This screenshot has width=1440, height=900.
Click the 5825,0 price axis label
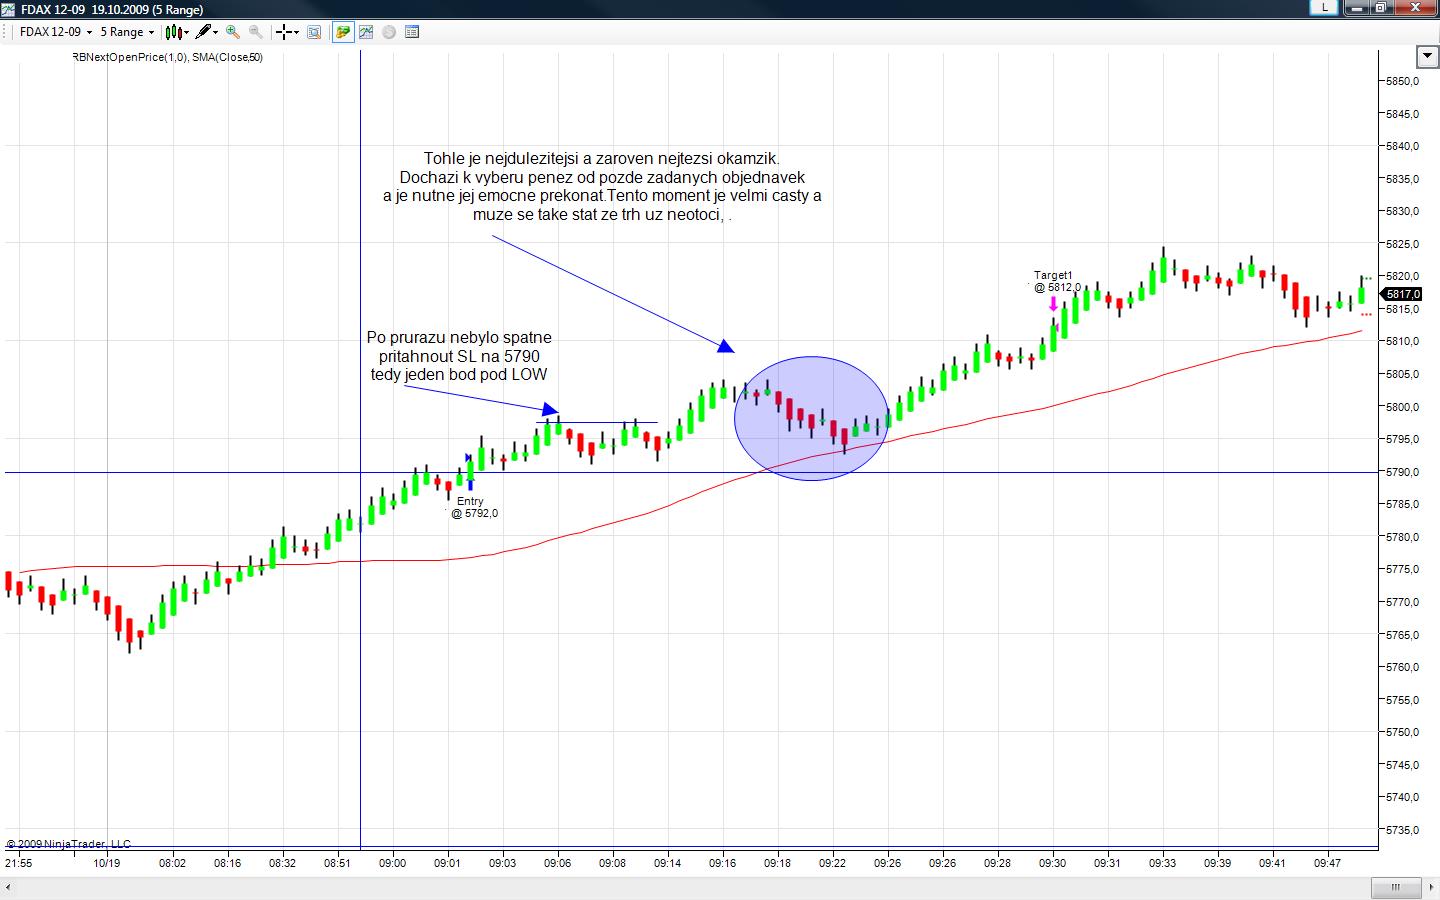click(x=1402, y=244)
